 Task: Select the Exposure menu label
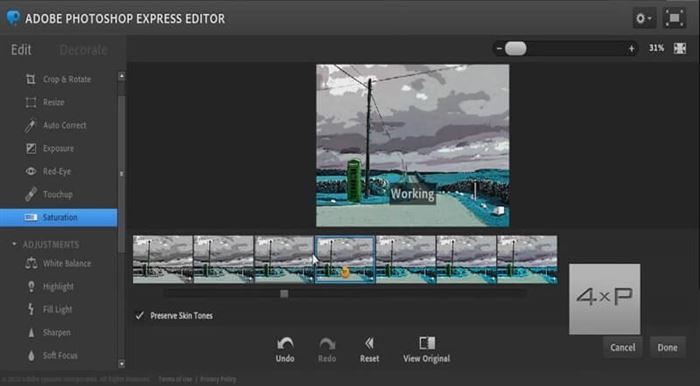[58, 149]
